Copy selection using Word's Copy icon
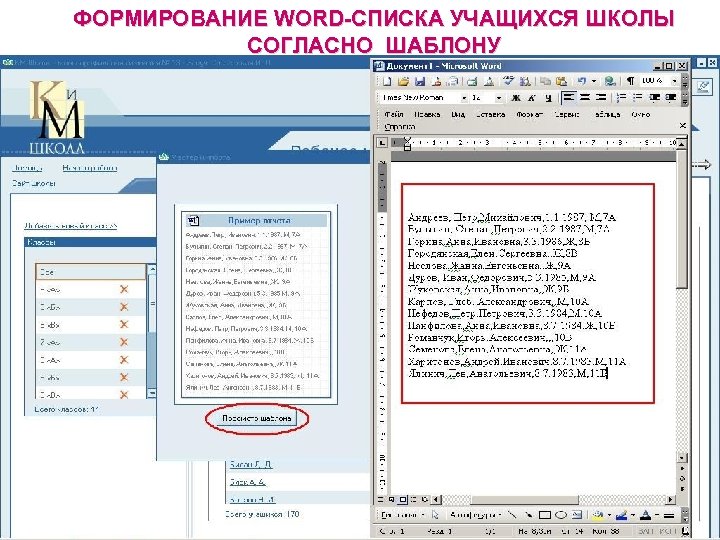This screenshot has width=720, height=540. (x=546, y=82)
